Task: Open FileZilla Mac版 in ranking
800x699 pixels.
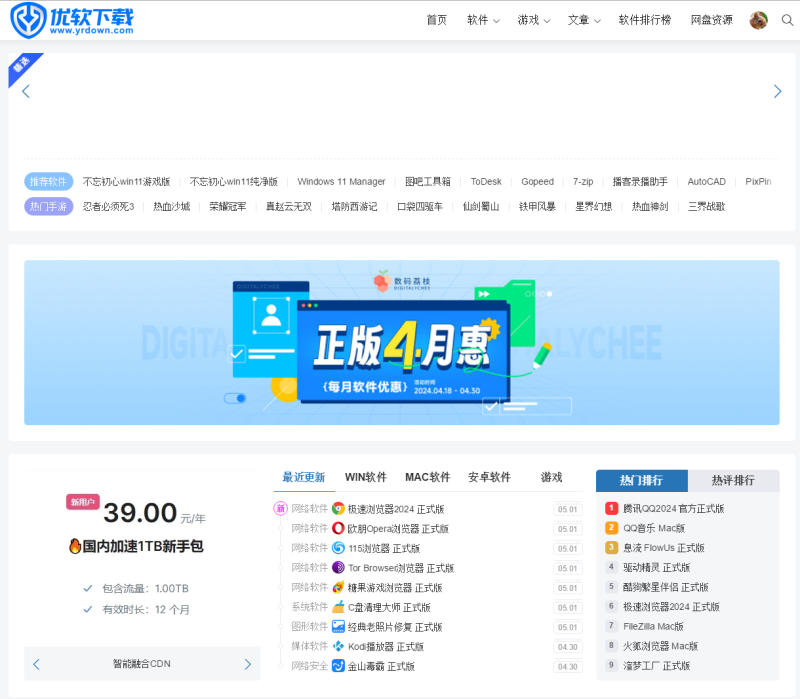Action: point(653,627)
